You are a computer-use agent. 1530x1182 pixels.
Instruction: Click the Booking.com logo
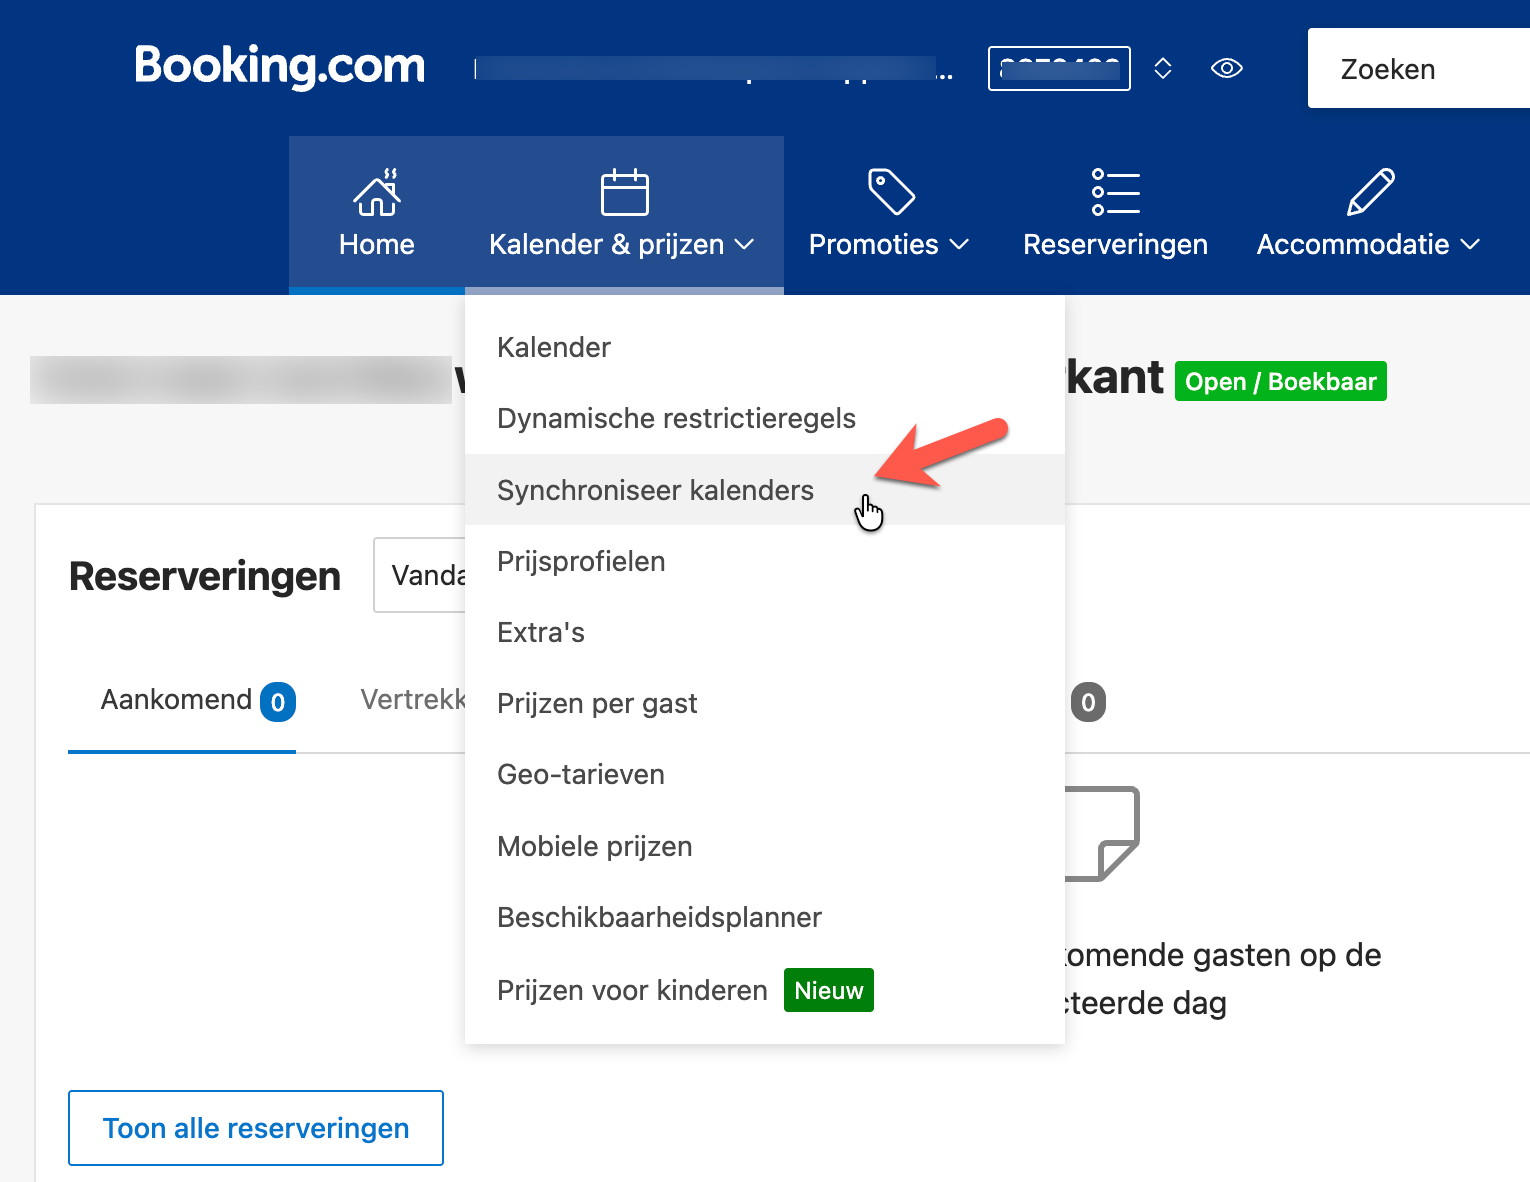click(x=280, y=66)
